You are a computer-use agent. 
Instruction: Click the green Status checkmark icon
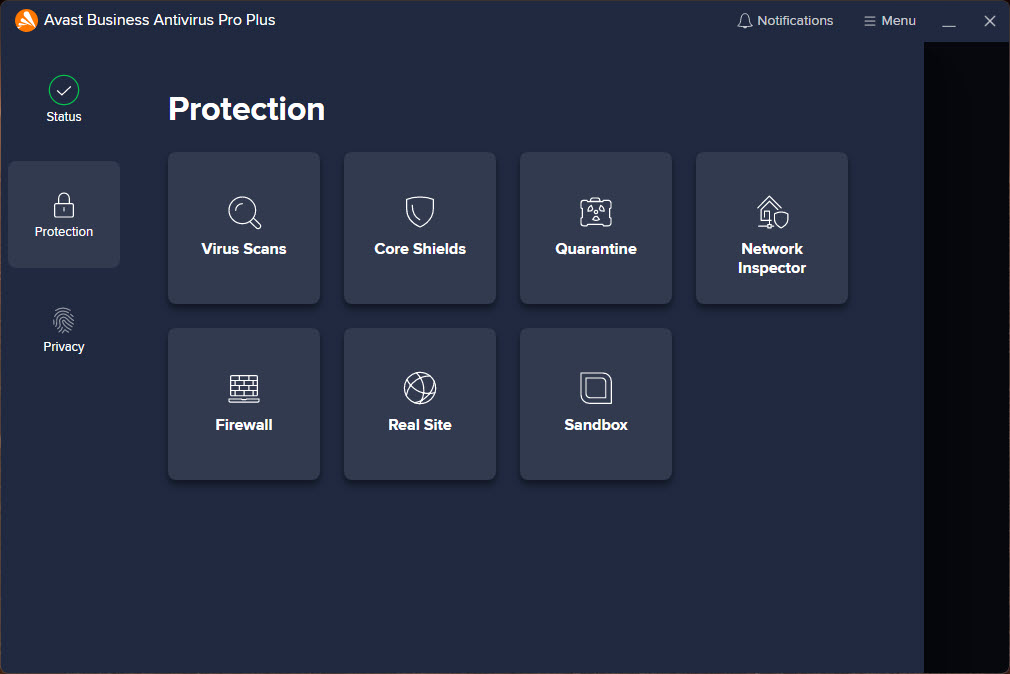point(64,90)
